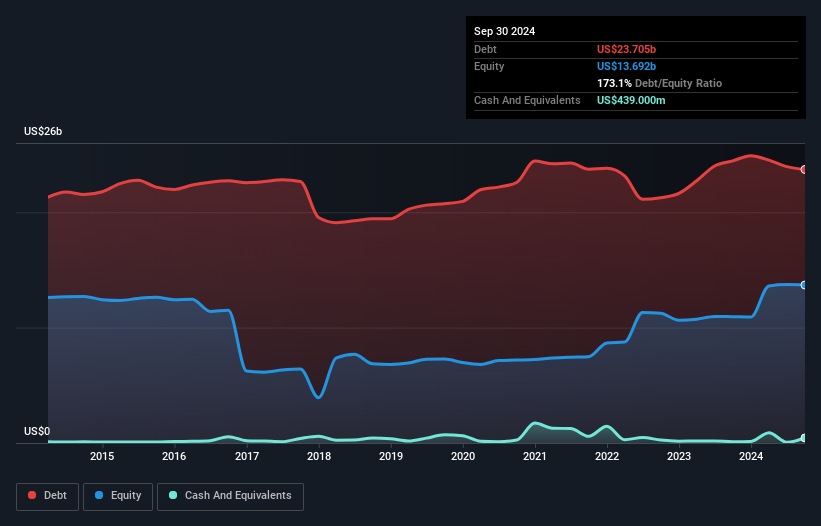The height and width of the screenshot is (526, 821).
Task: Select the 2024 x-axis label
Action: [x=751, y=456]
